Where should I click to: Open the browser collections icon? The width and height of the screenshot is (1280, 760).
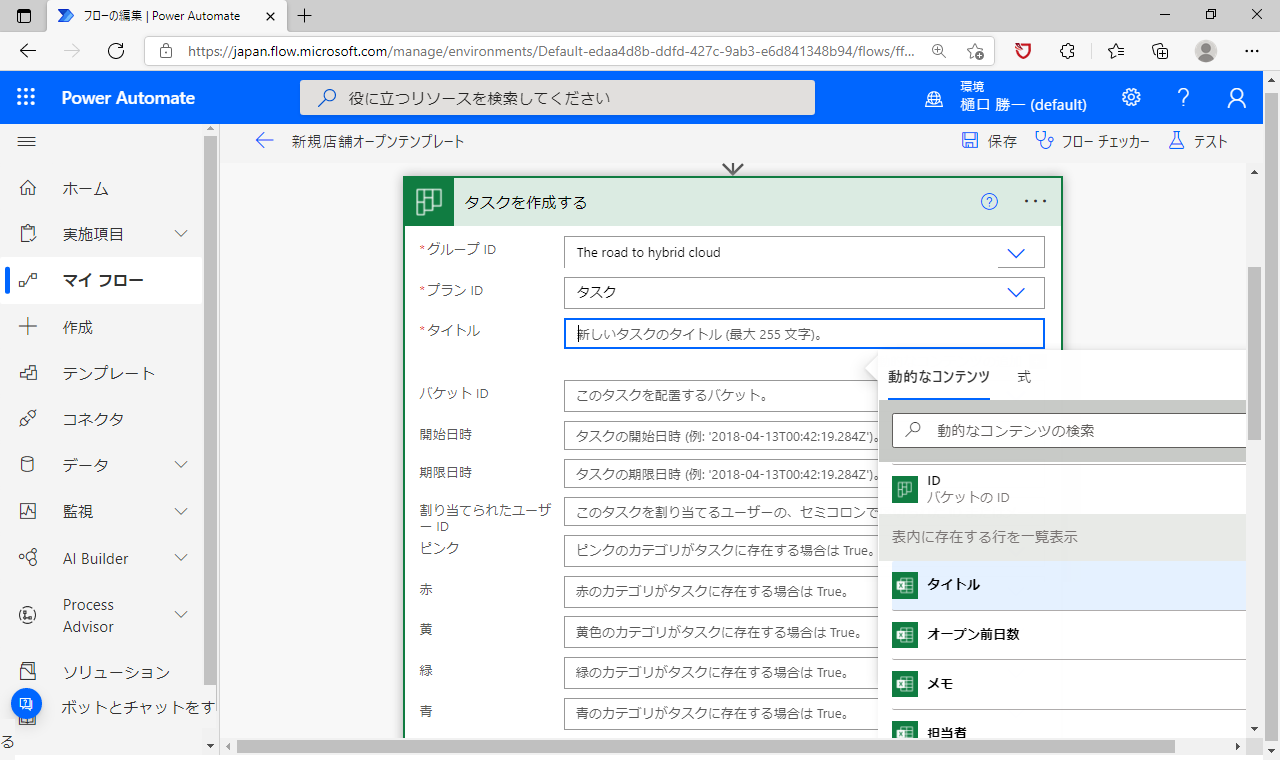1160,51
